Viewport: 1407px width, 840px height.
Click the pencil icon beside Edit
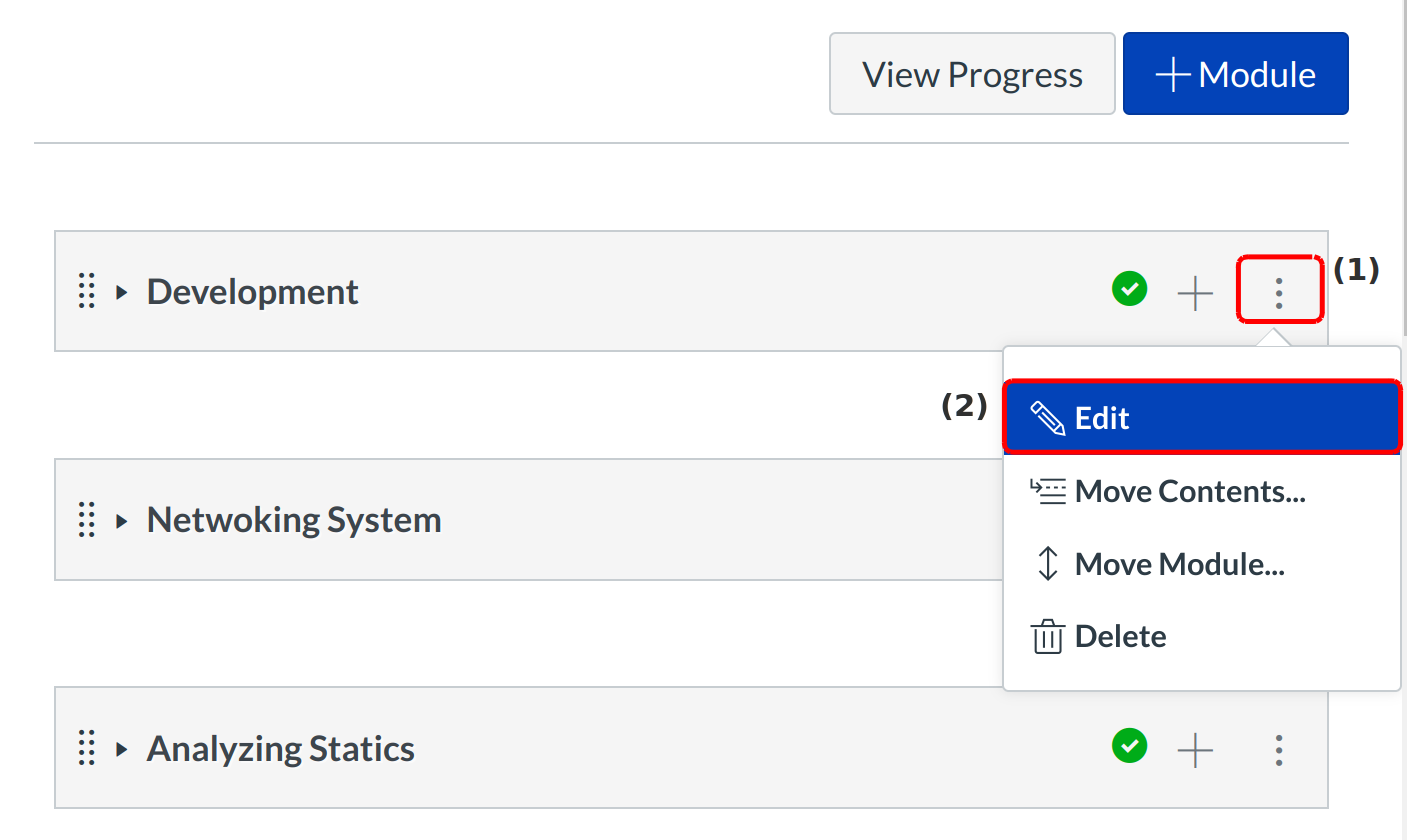(x=1047, y=418)
